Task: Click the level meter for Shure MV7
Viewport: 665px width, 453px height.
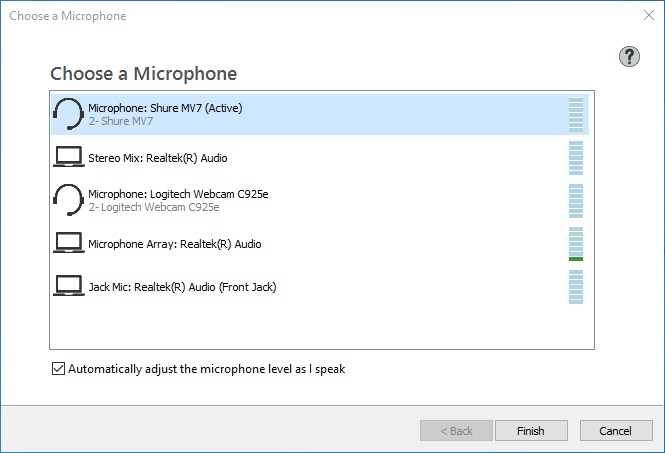Action: [576, 115]
